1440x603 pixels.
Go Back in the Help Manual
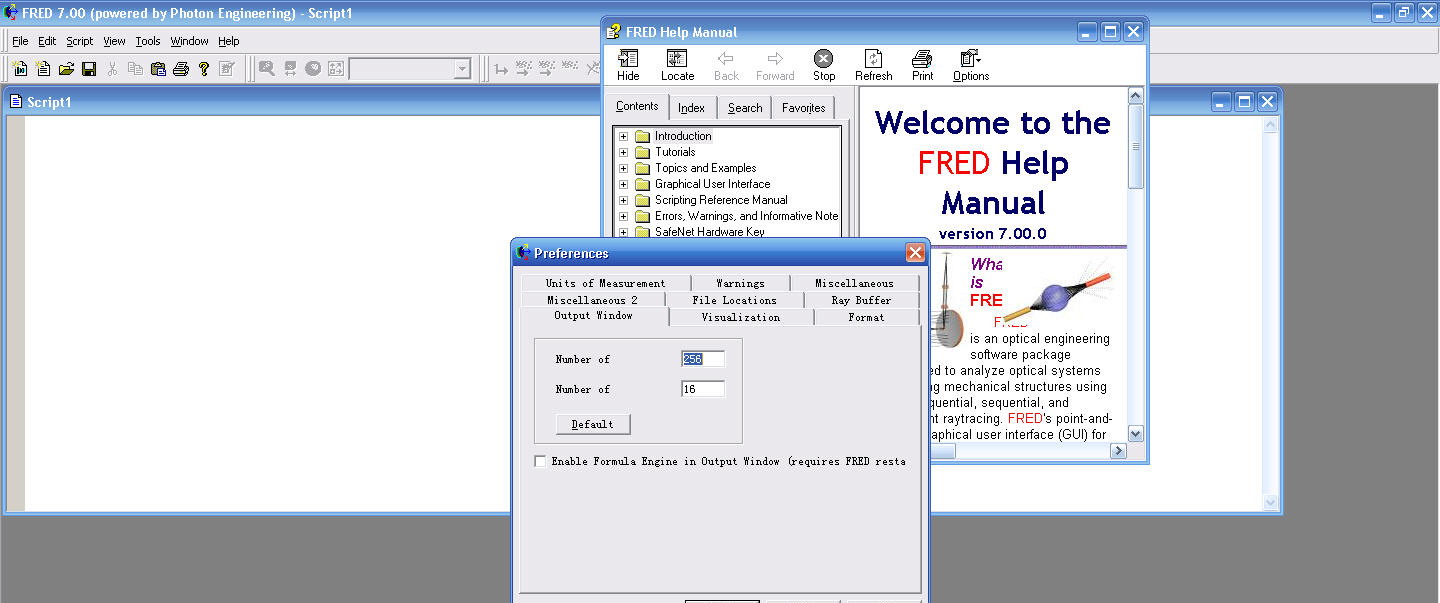726,66
